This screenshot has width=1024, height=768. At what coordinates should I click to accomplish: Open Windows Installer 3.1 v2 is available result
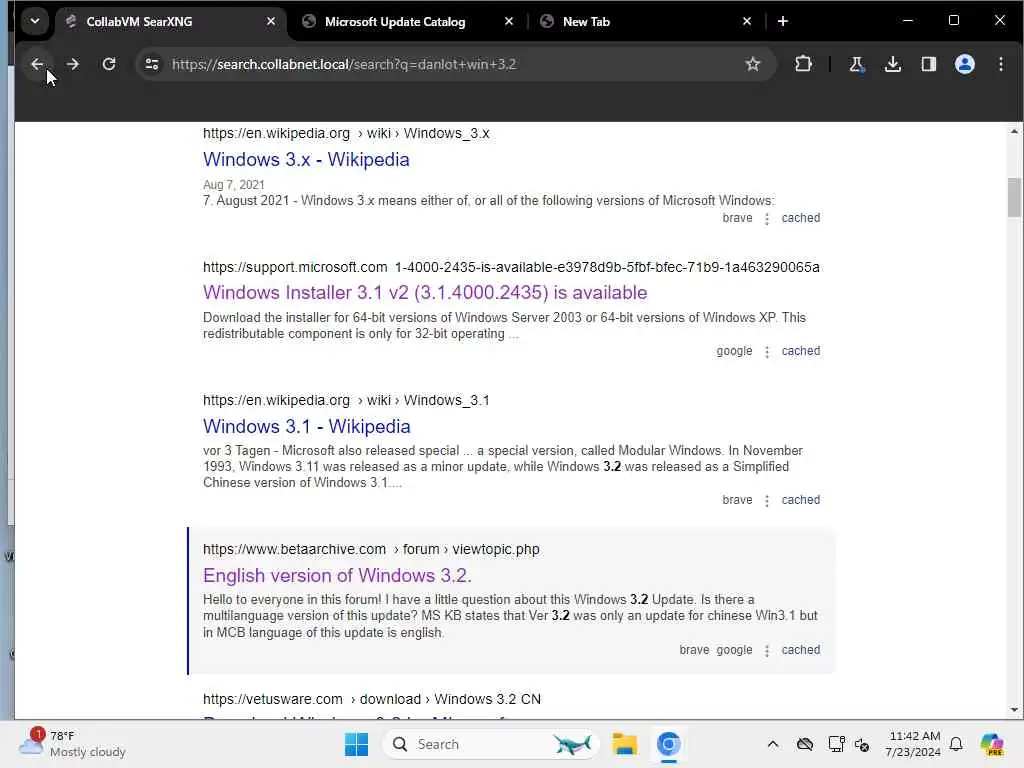[424, 293]
